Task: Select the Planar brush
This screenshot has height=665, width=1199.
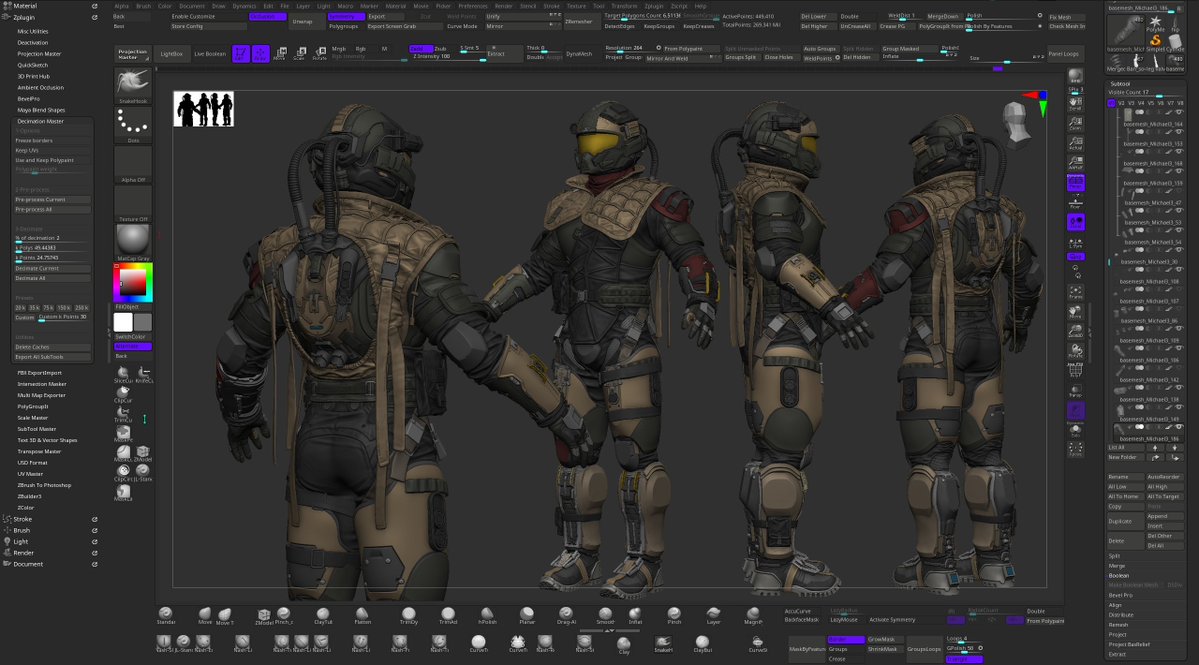Action: [527, 615]
